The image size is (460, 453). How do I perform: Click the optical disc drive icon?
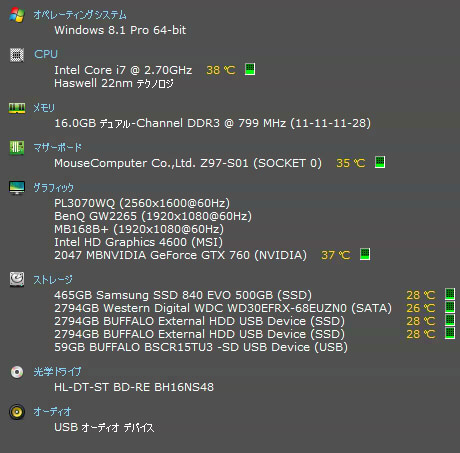point(17,372)
